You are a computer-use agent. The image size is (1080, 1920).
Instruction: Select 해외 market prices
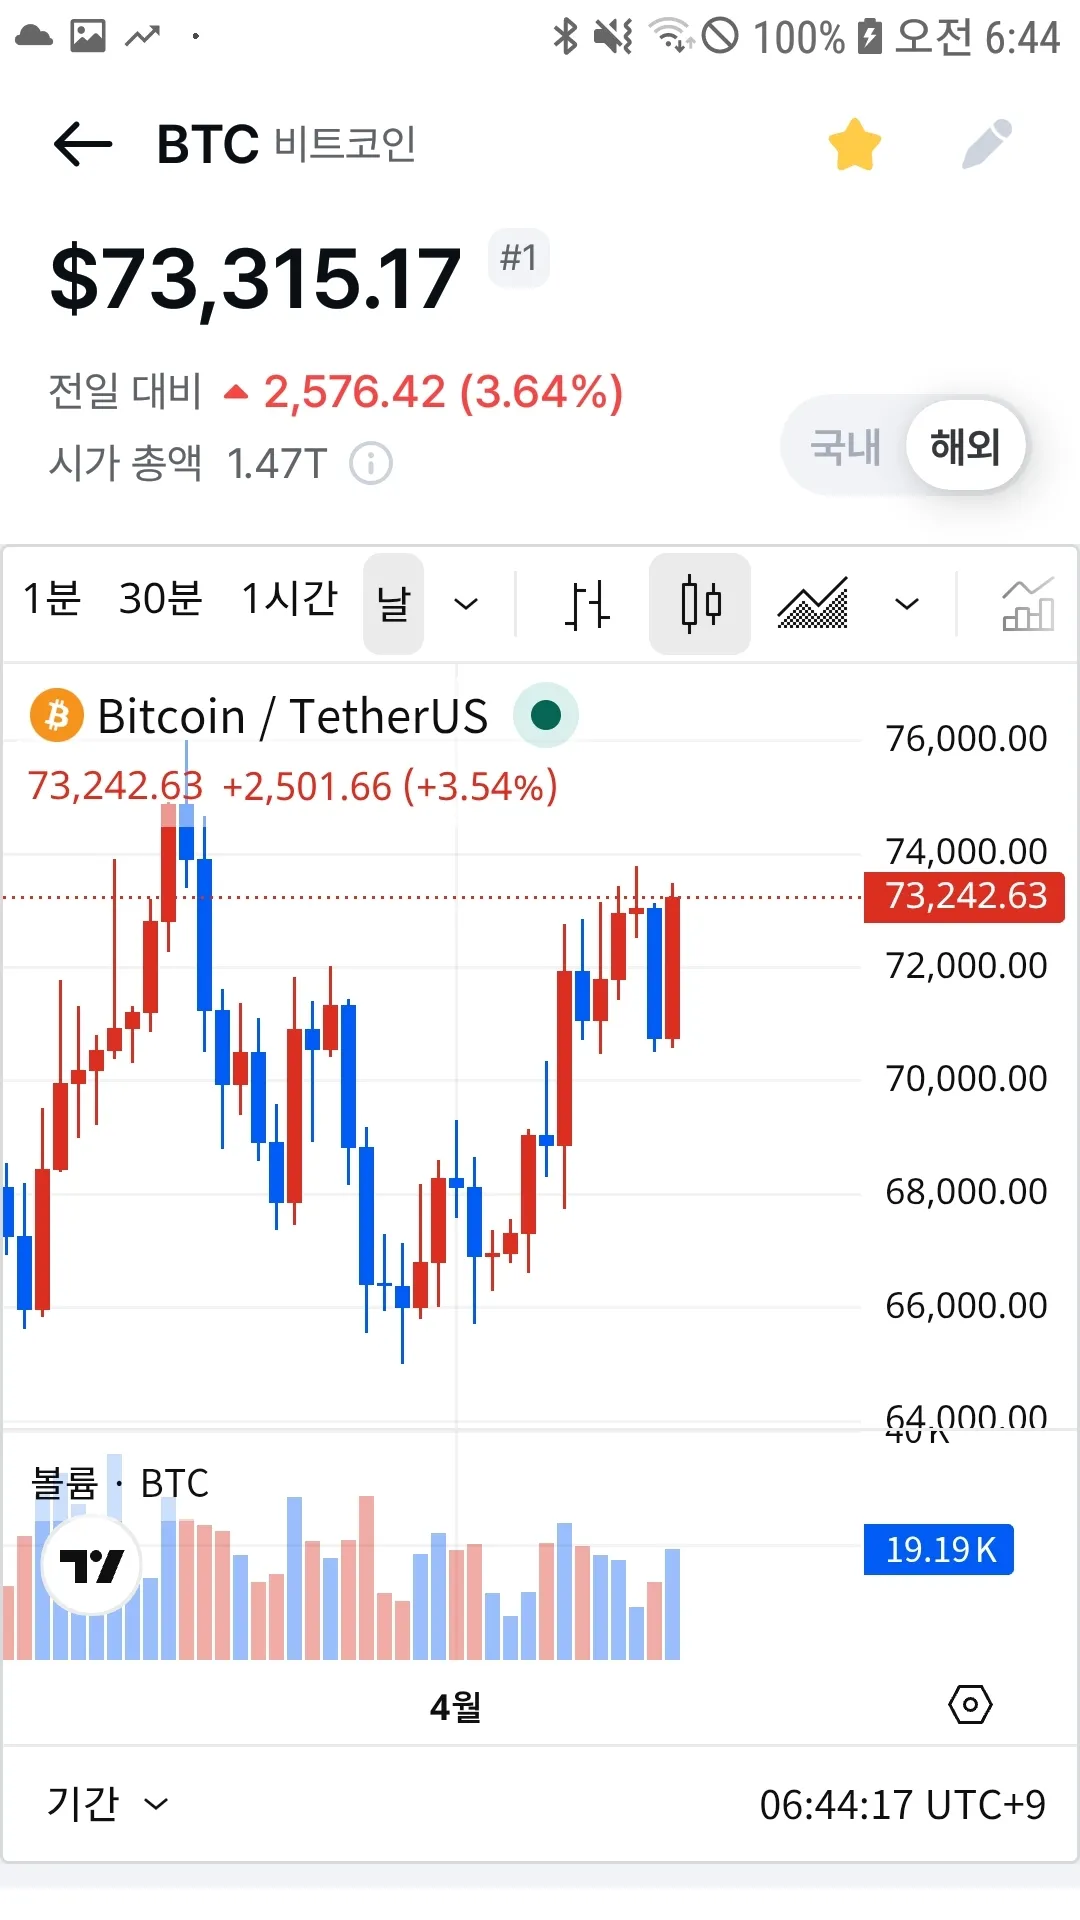965,446
